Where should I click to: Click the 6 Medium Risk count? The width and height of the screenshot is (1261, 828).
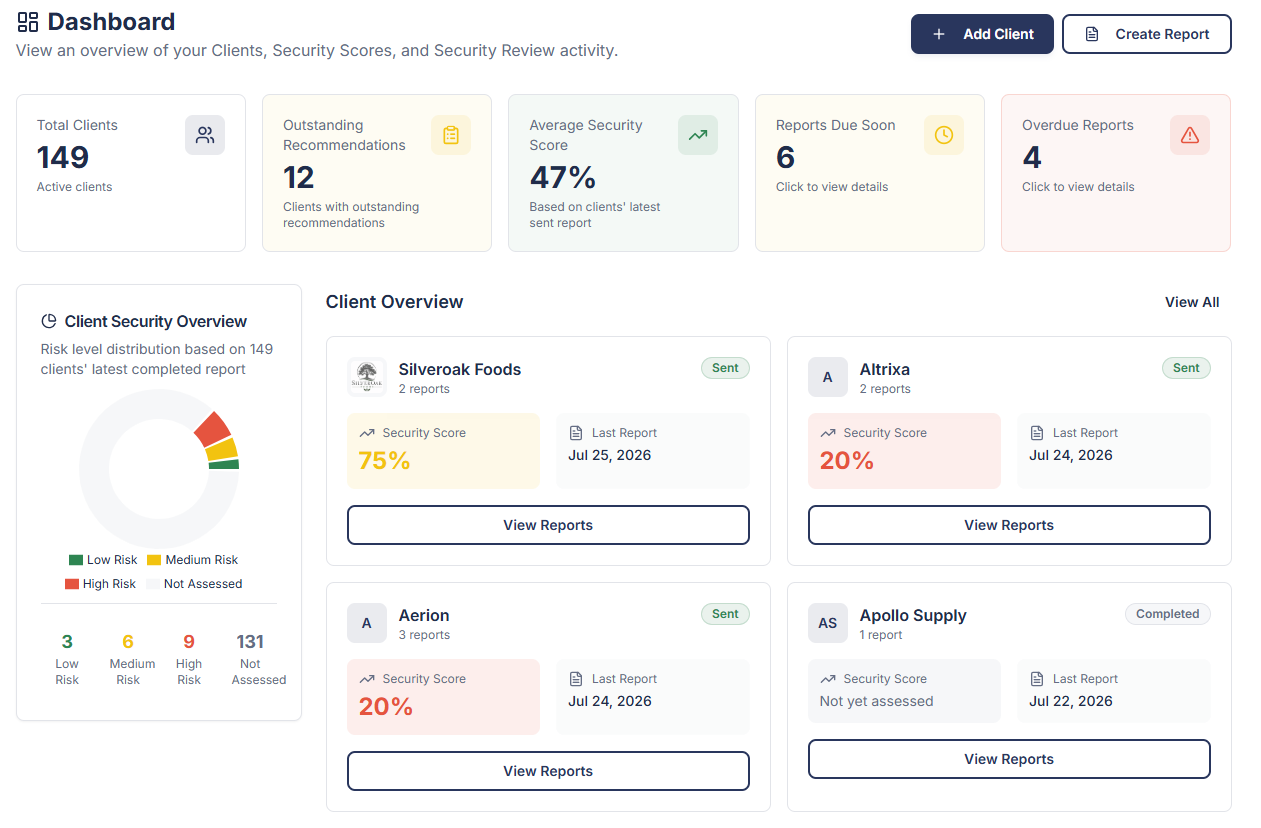[128, 642]
